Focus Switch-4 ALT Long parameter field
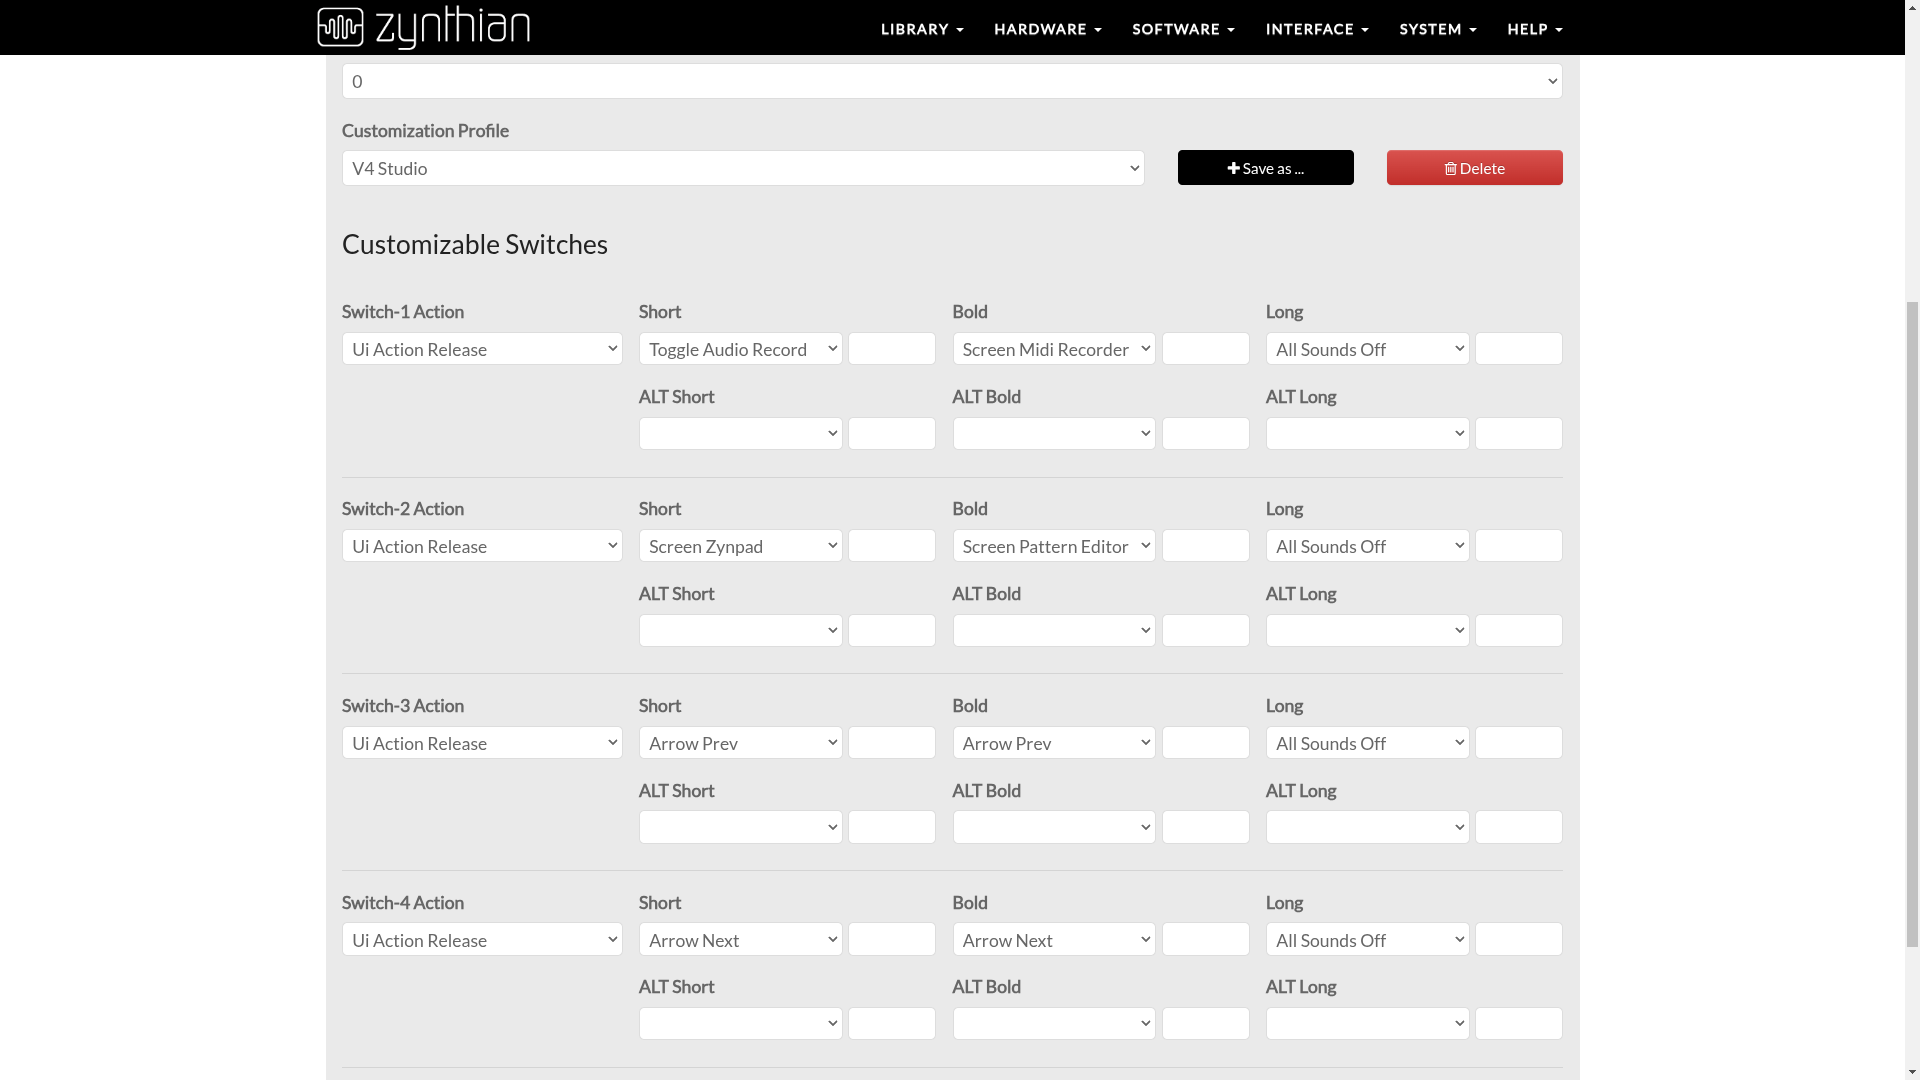 [x=1519, y=1024]
